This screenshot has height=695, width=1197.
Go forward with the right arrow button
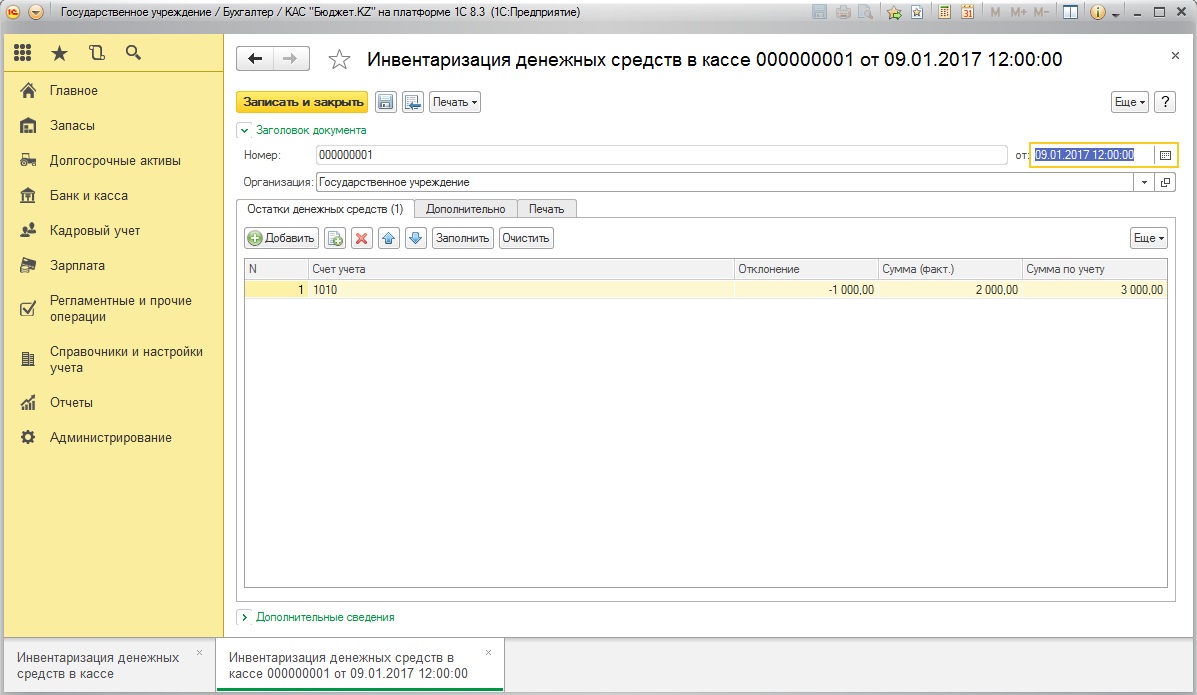[290, 59]
